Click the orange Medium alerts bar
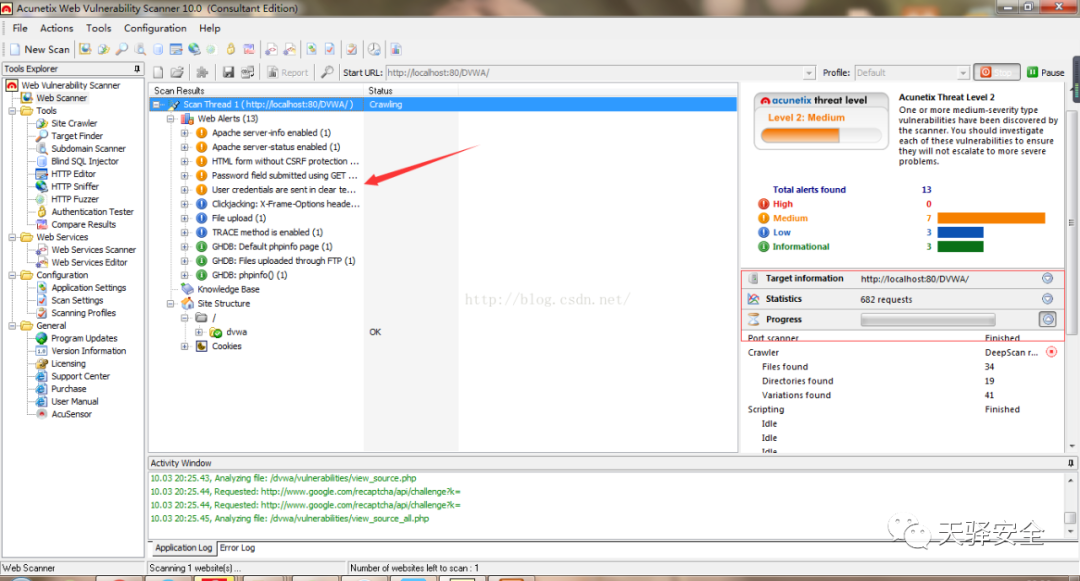 [991, 218]
